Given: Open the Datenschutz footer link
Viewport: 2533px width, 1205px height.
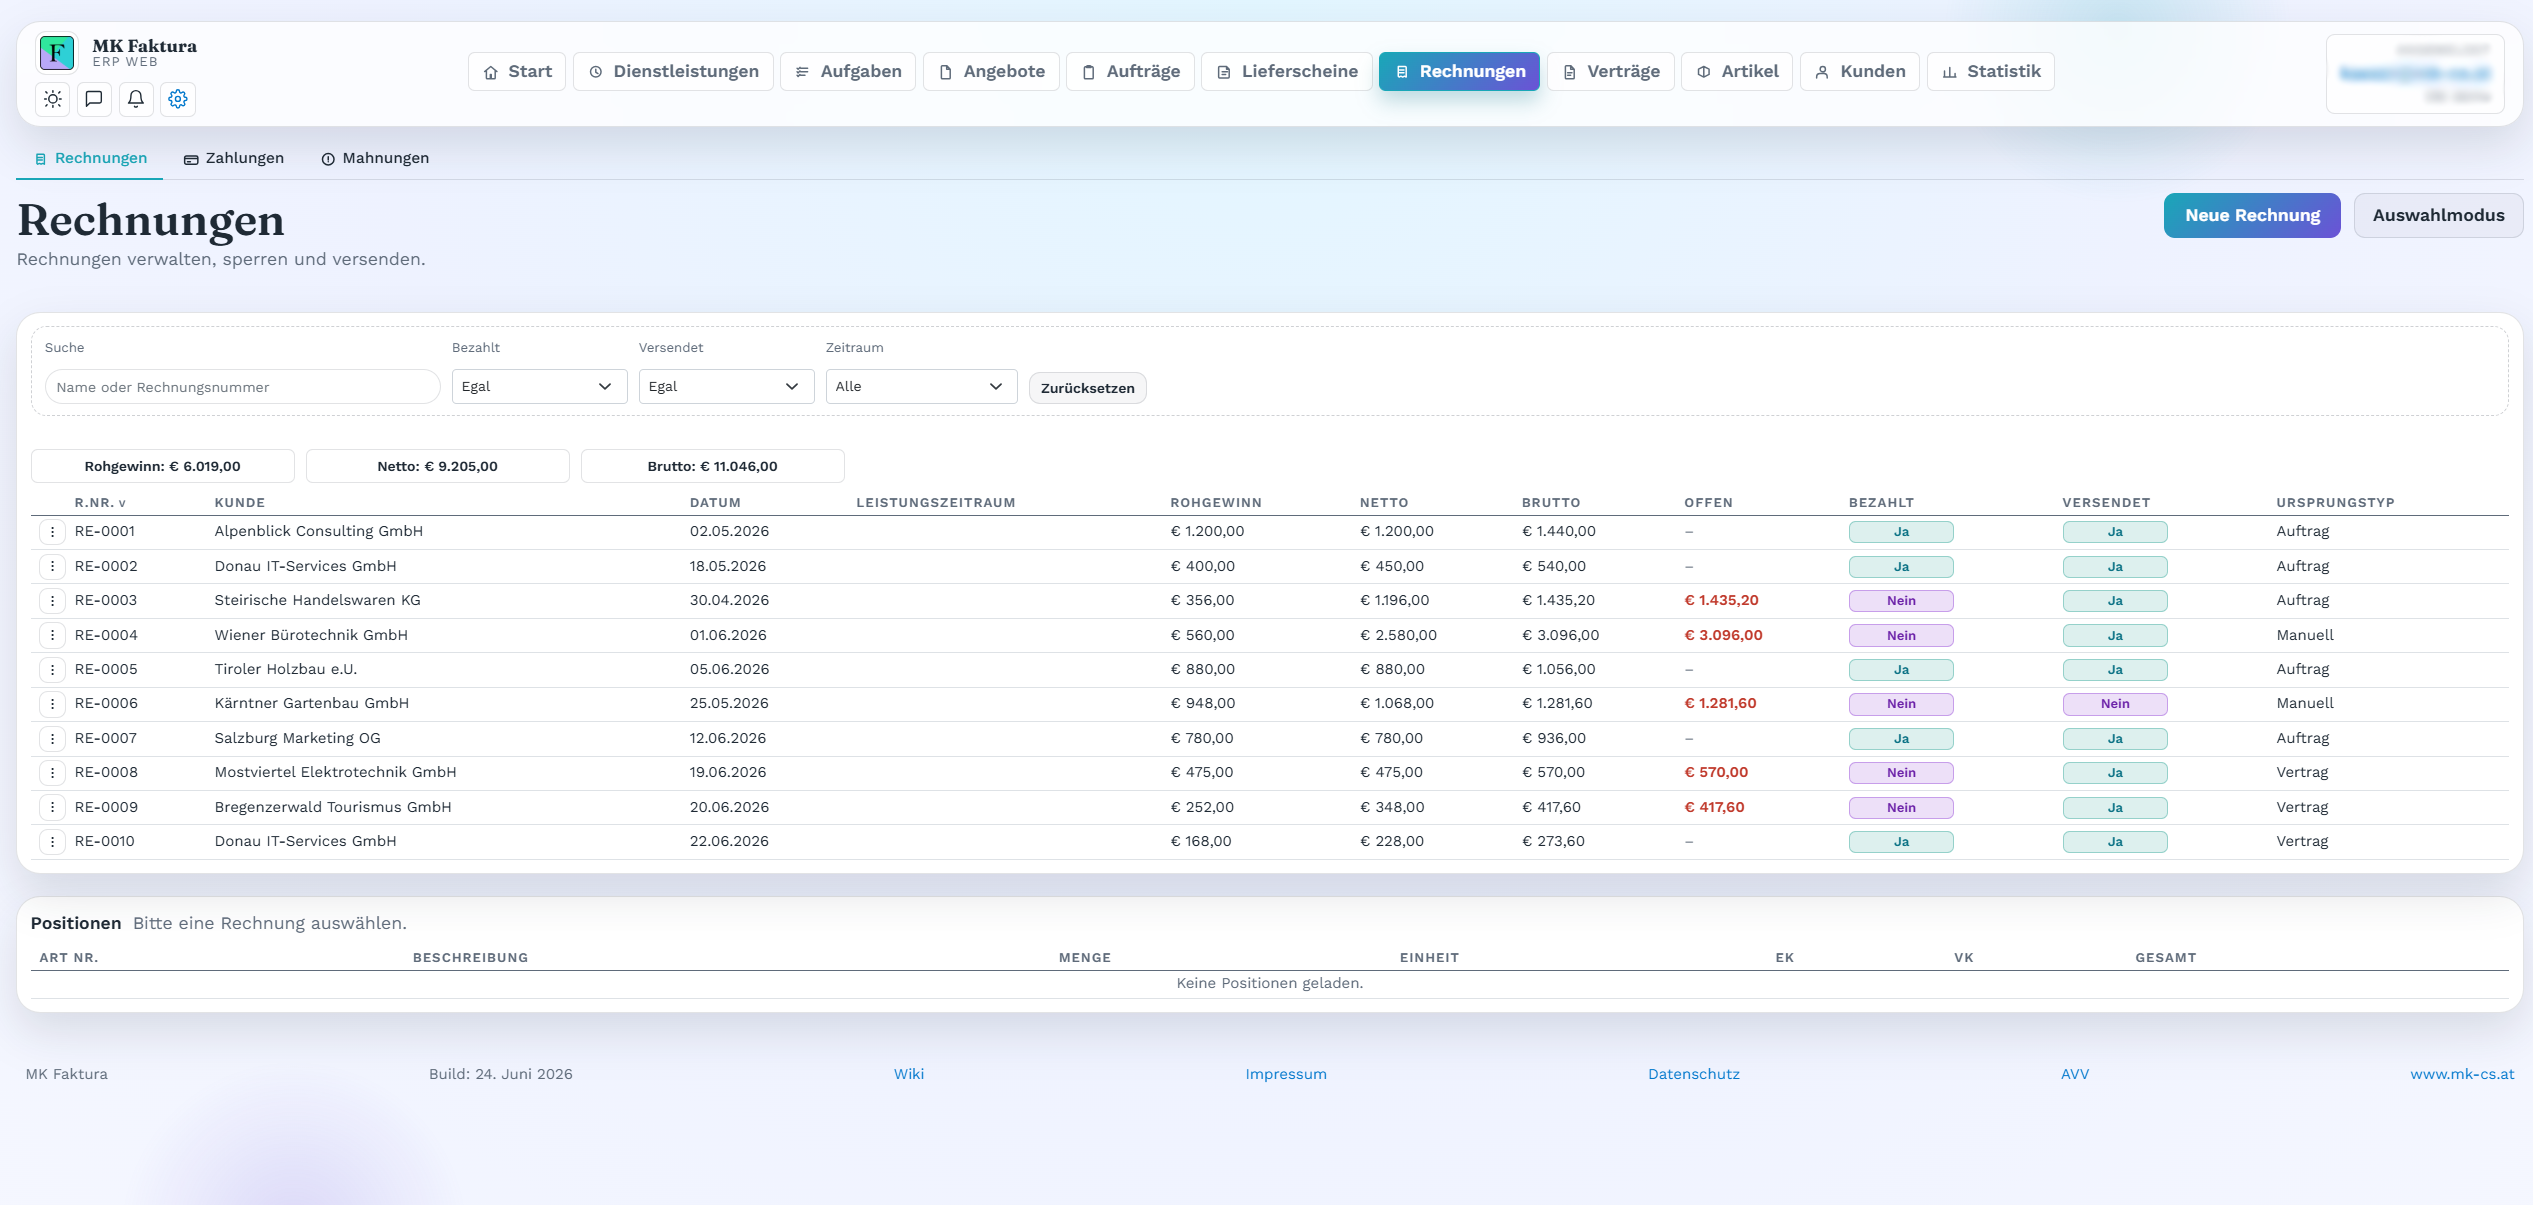Looking at the screenshot, I should 1694,1074.
